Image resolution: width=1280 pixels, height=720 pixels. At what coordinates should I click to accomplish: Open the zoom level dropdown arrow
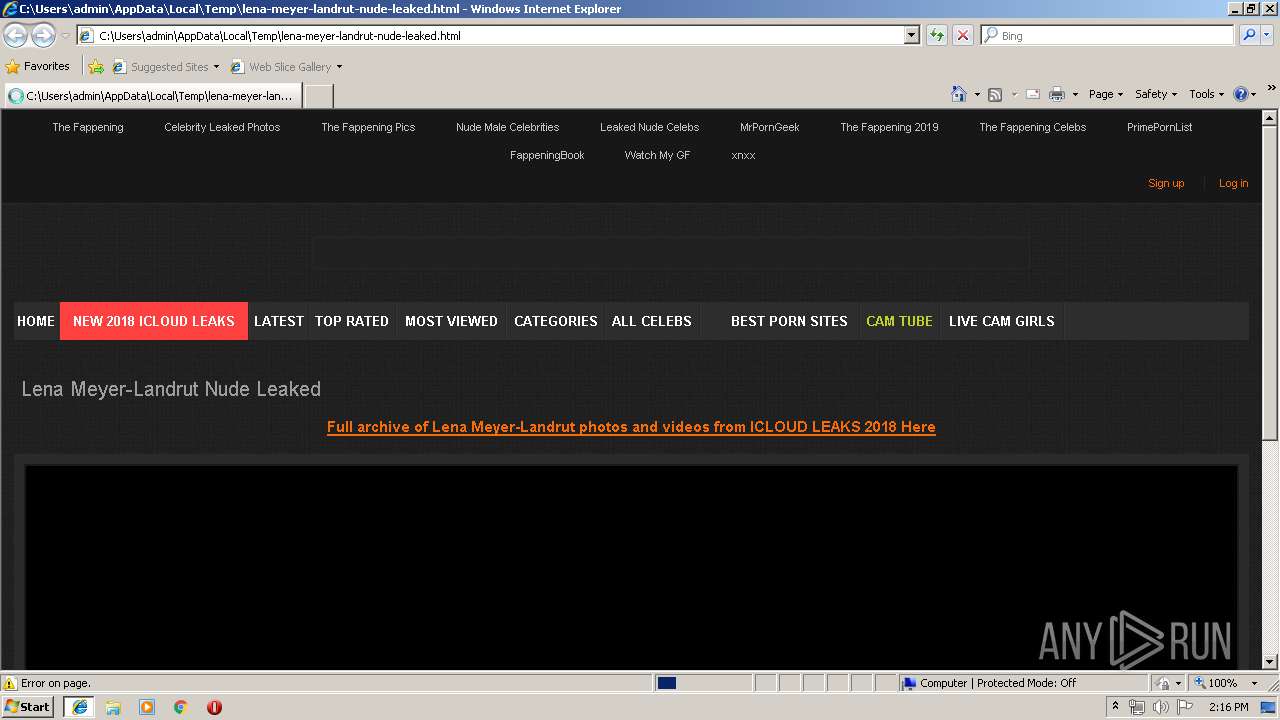tap(1254, 683)
